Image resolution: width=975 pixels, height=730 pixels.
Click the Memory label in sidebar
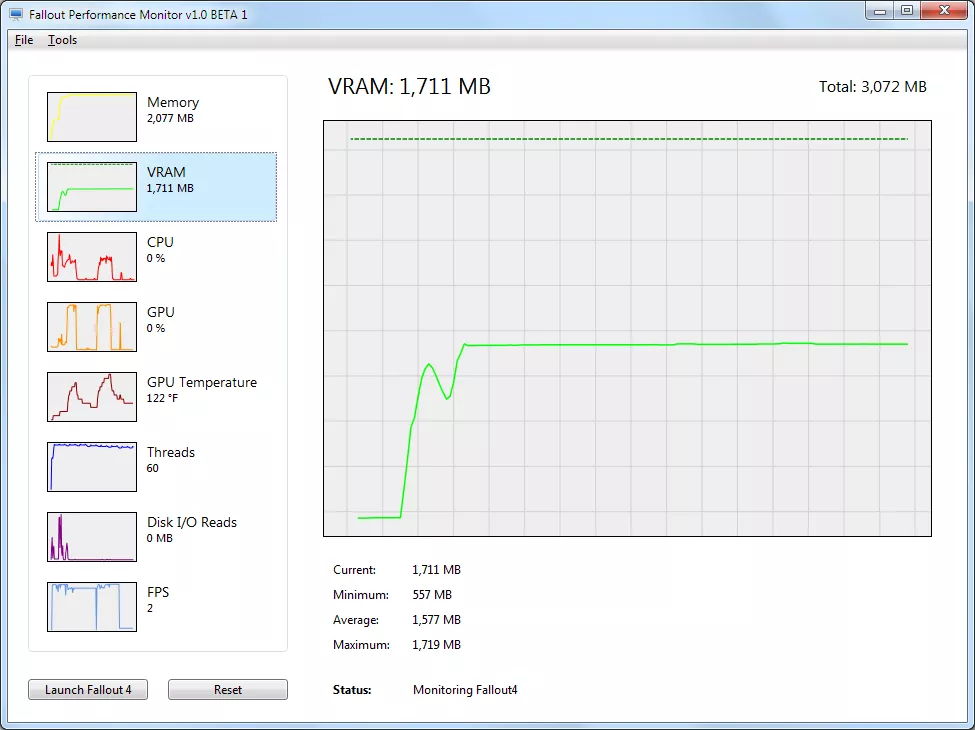point(173,102)
